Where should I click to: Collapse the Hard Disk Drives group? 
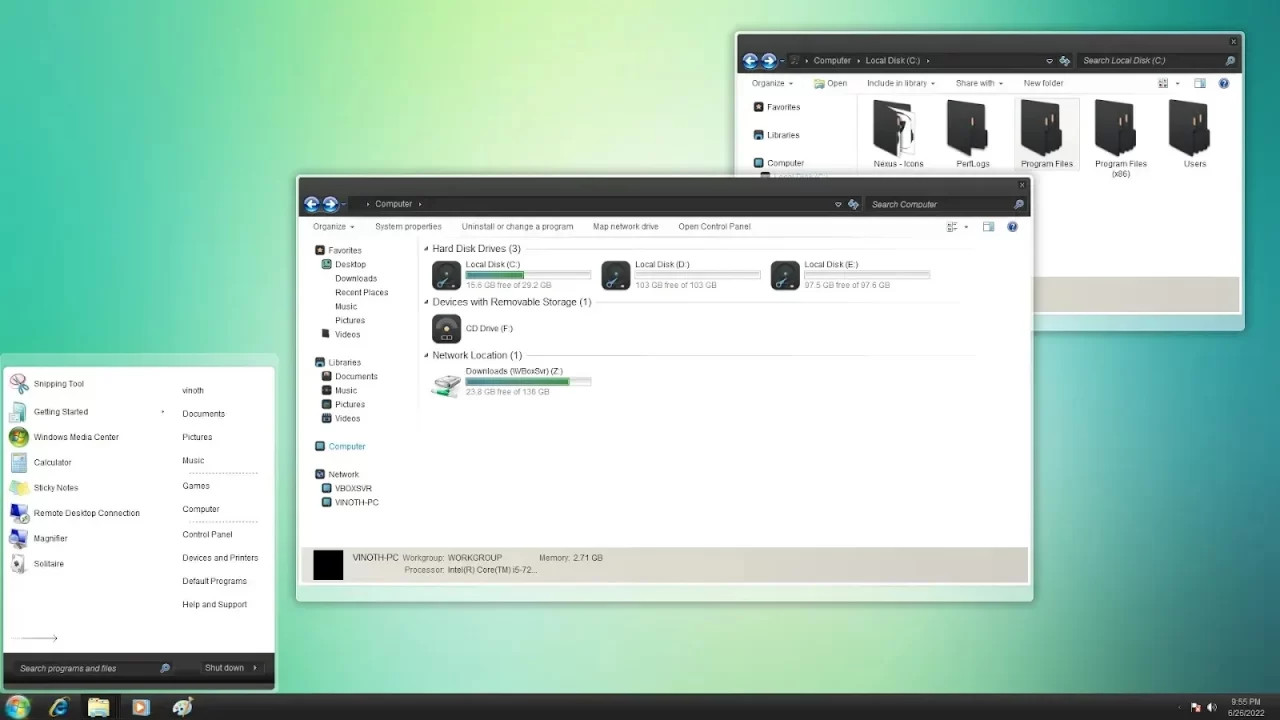[x=426, y=249]
